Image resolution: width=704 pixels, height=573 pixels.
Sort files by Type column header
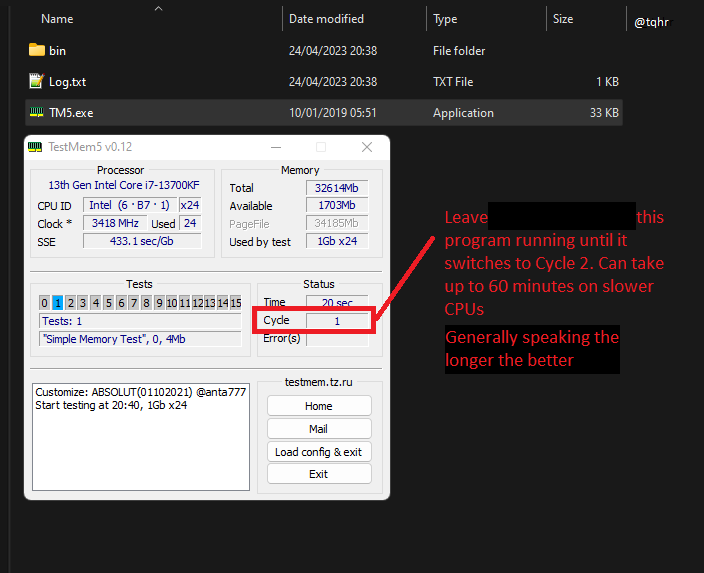[x=445, y=19]
